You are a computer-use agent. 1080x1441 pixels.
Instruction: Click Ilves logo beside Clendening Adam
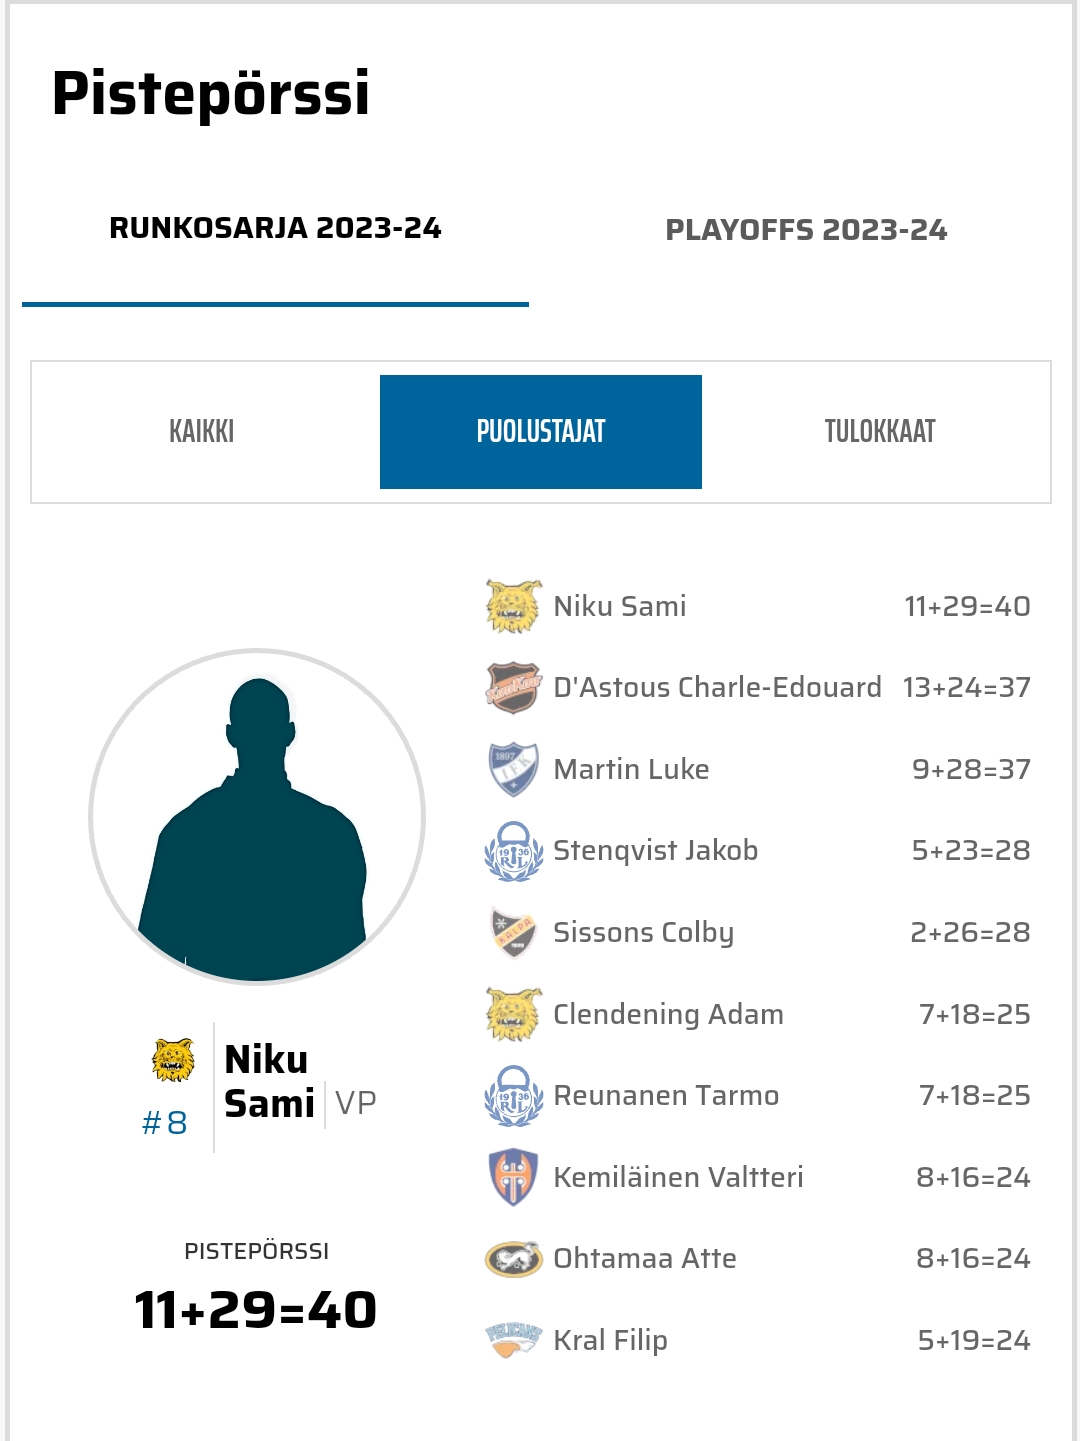pos(513,1014)
